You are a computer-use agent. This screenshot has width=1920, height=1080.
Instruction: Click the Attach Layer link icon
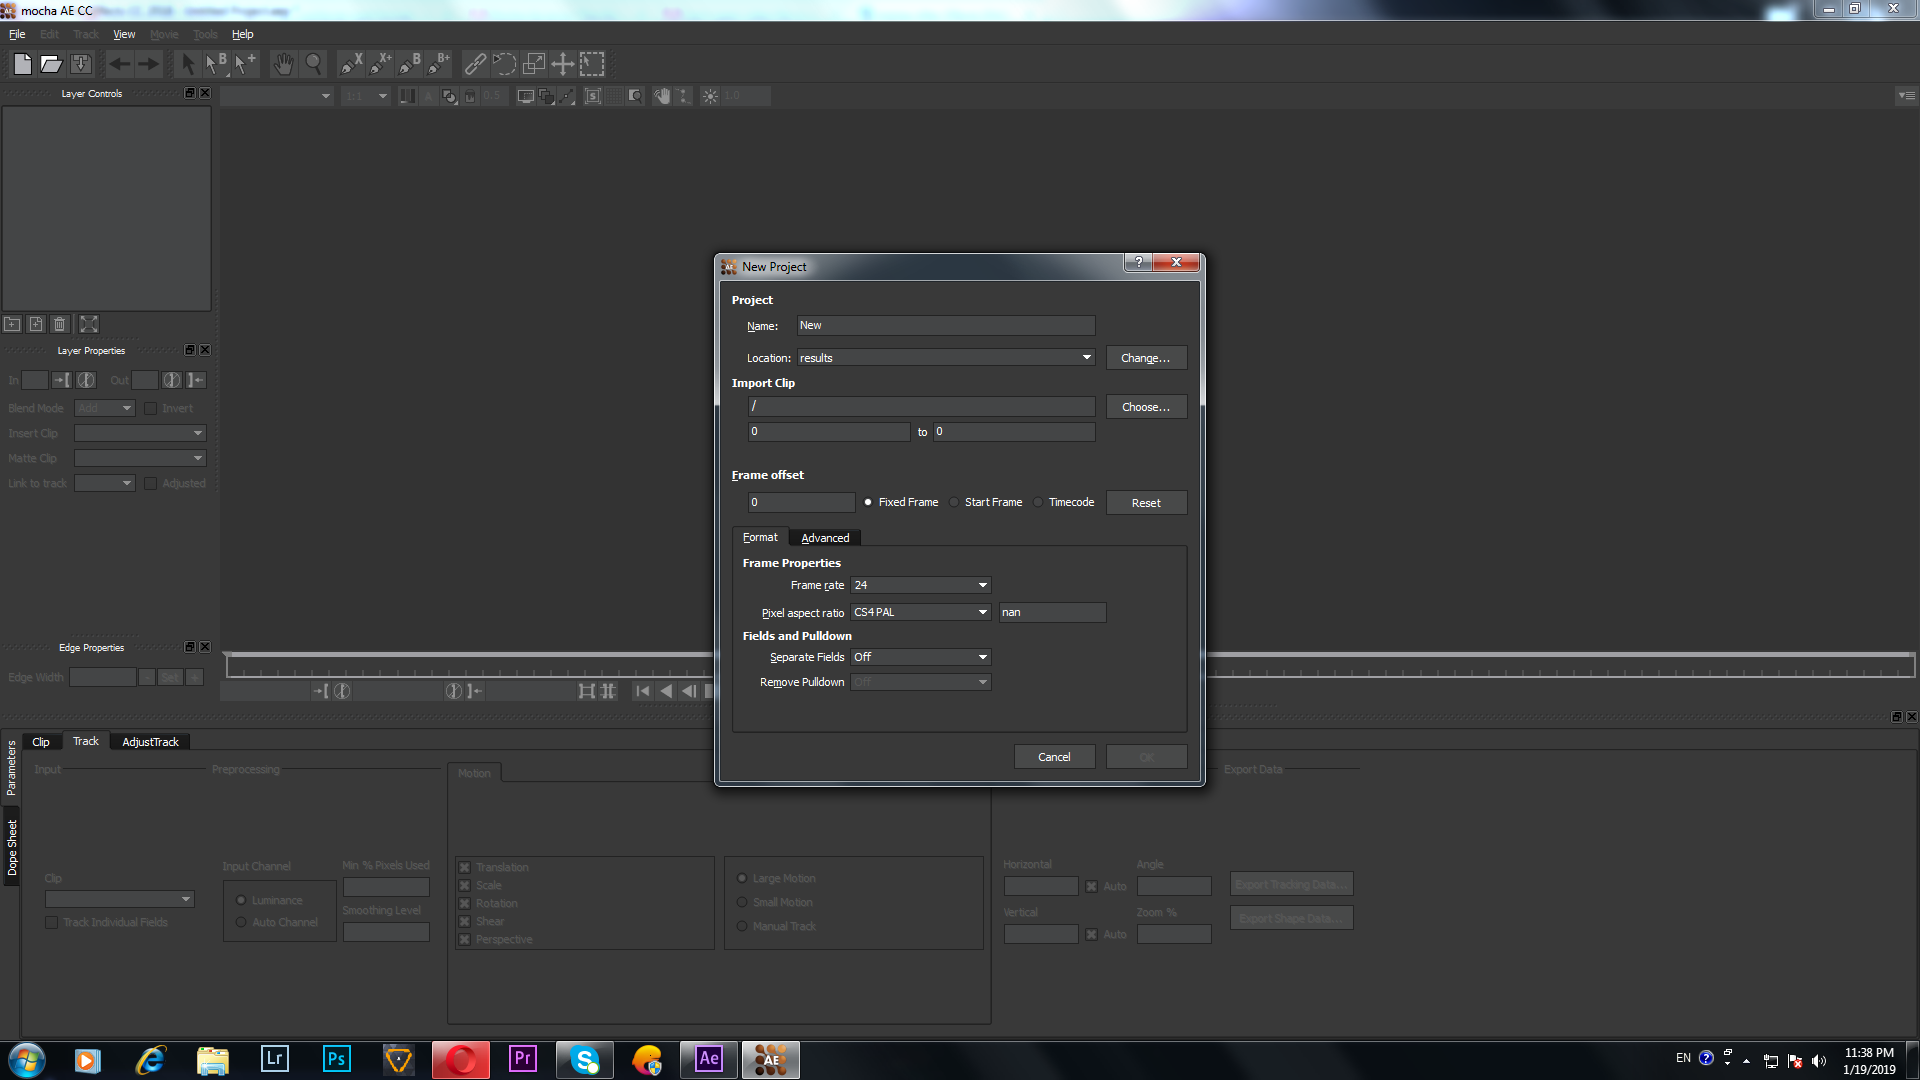475,64
